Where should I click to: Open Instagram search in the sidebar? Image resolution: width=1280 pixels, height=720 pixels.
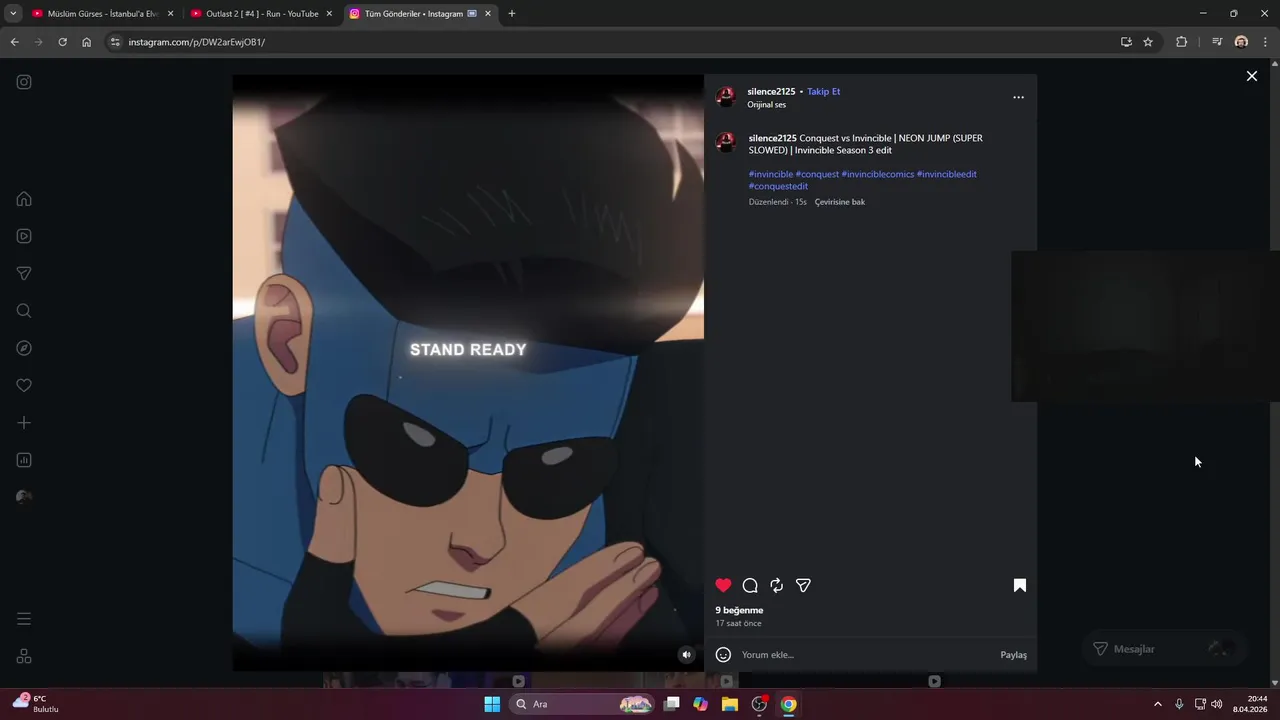click(x=24, y=311)
